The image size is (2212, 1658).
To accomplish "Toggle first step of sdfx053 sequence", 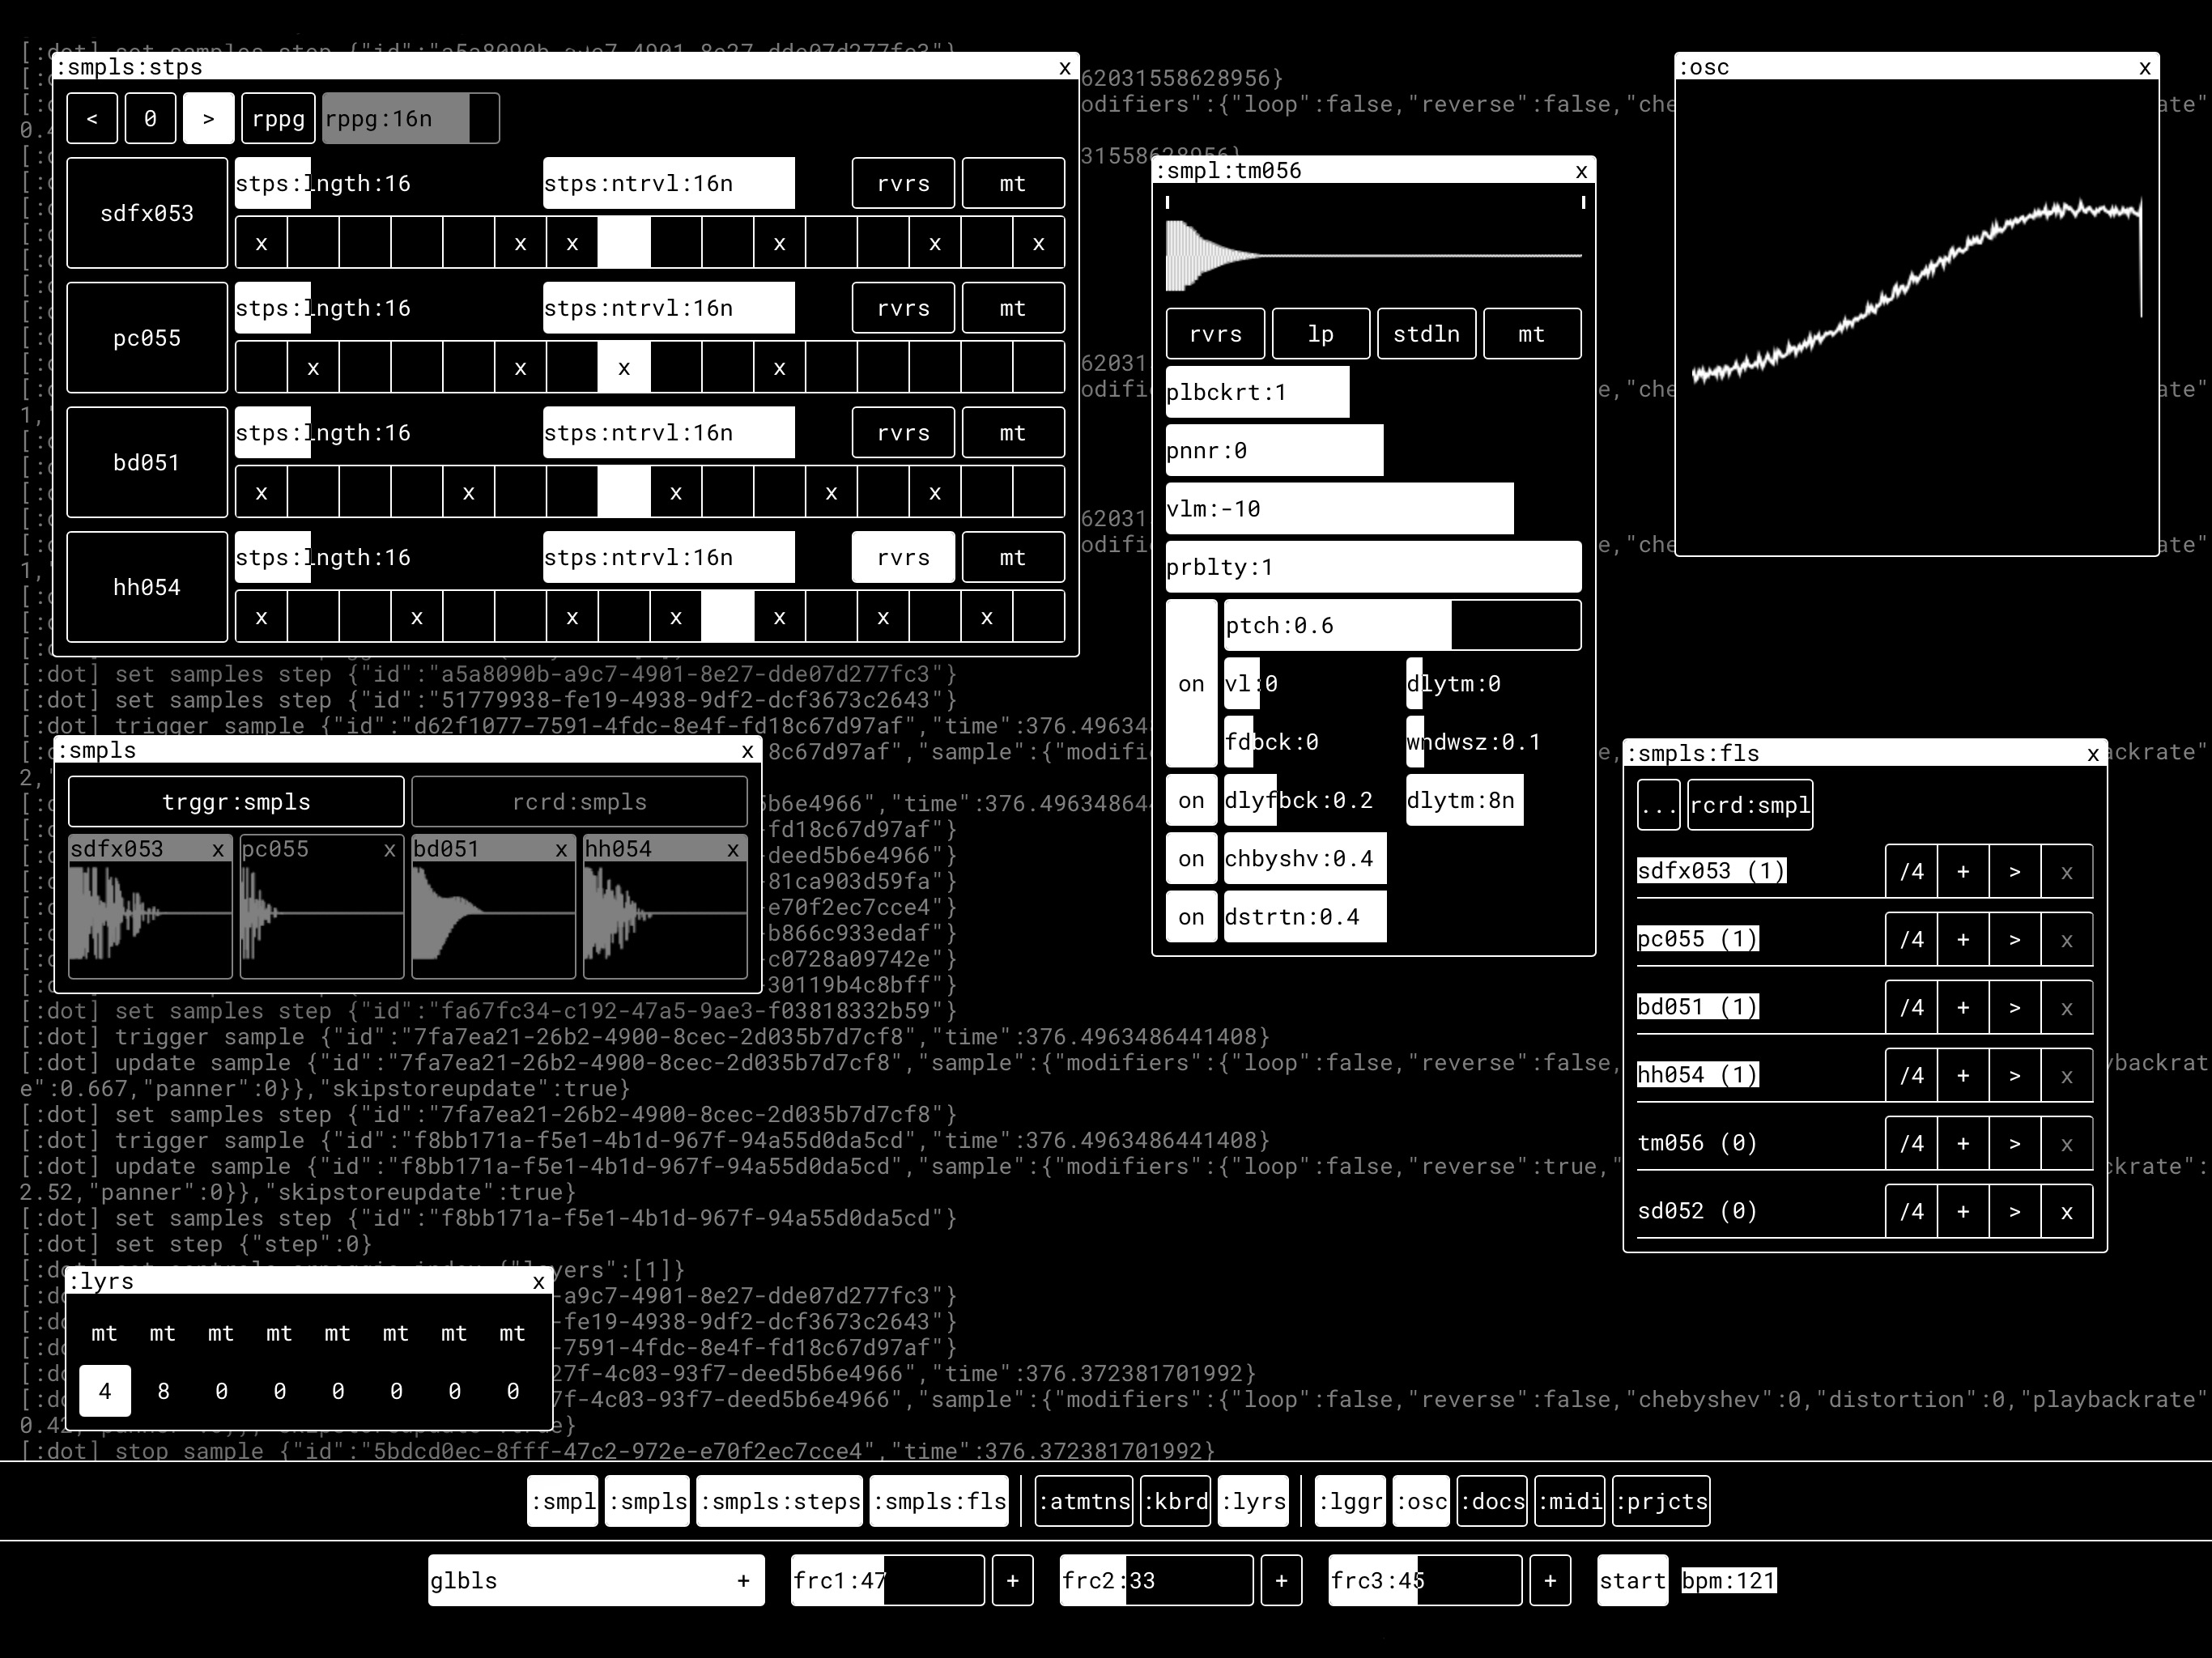I will pos(261,243).
